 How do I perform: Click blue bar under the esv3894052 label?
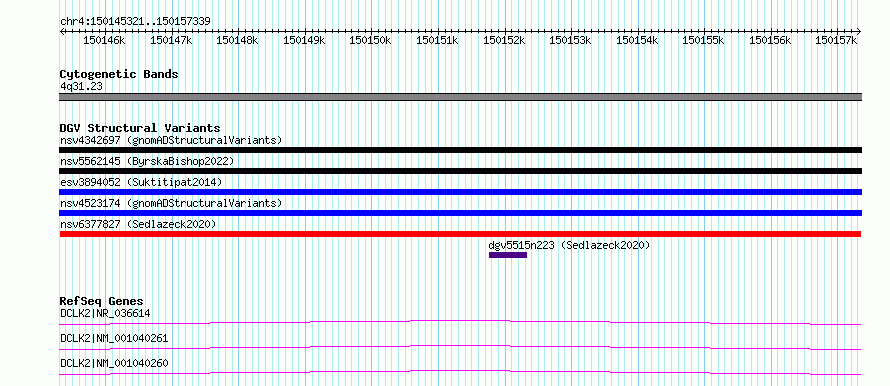(460, 192)
